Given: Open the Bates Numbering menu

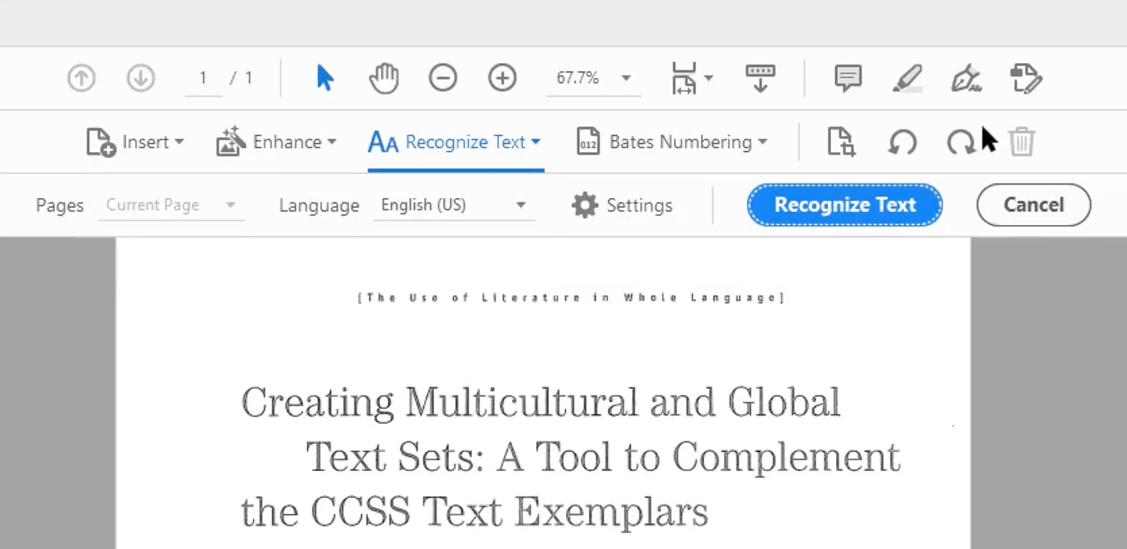Looking at the screenshot, I should pyautogui.click(x=672, y=143).
